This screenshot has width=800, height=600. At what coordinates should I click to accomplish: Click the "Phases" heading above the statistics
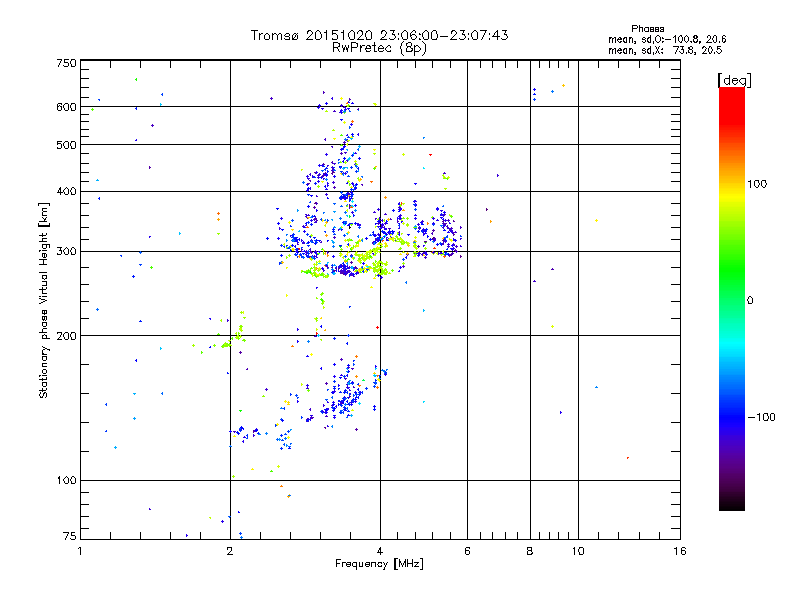click(x=647, y=29)
